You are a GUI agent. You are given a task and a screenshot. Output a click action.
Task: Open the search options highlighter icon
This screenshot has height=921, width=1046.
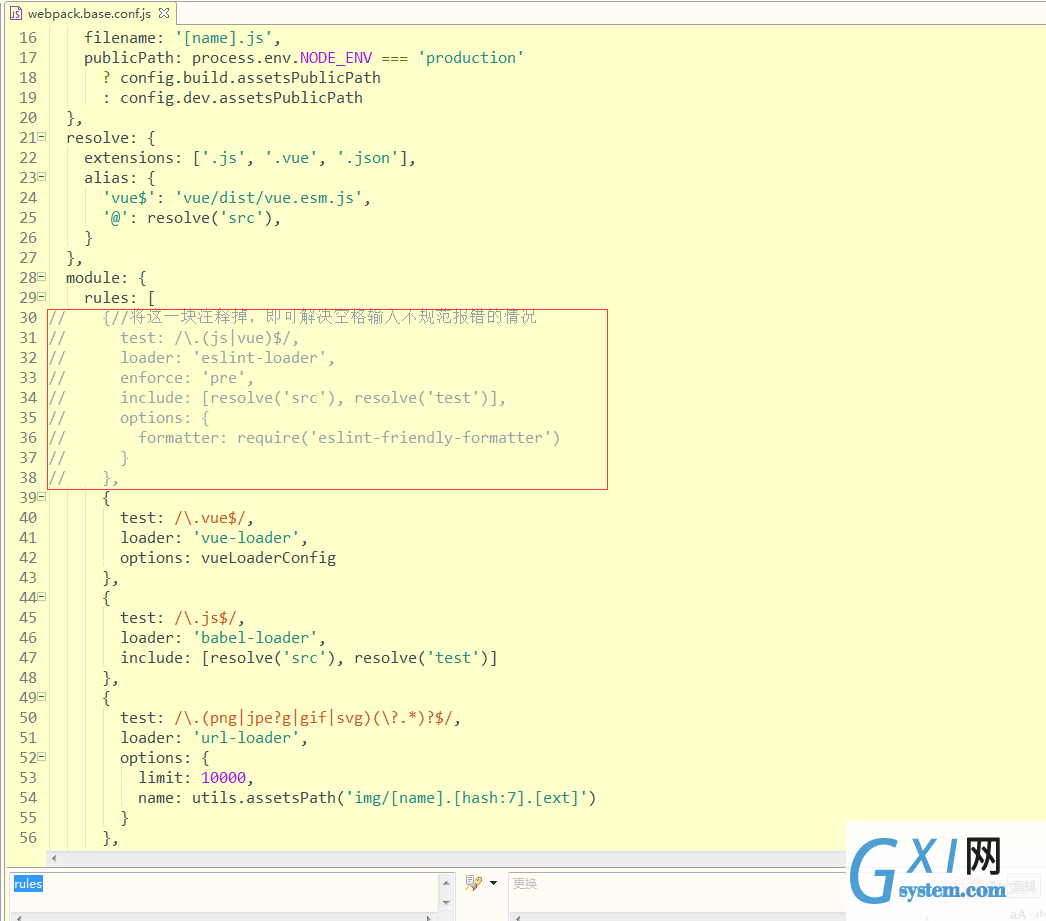(x=474, y=883)
